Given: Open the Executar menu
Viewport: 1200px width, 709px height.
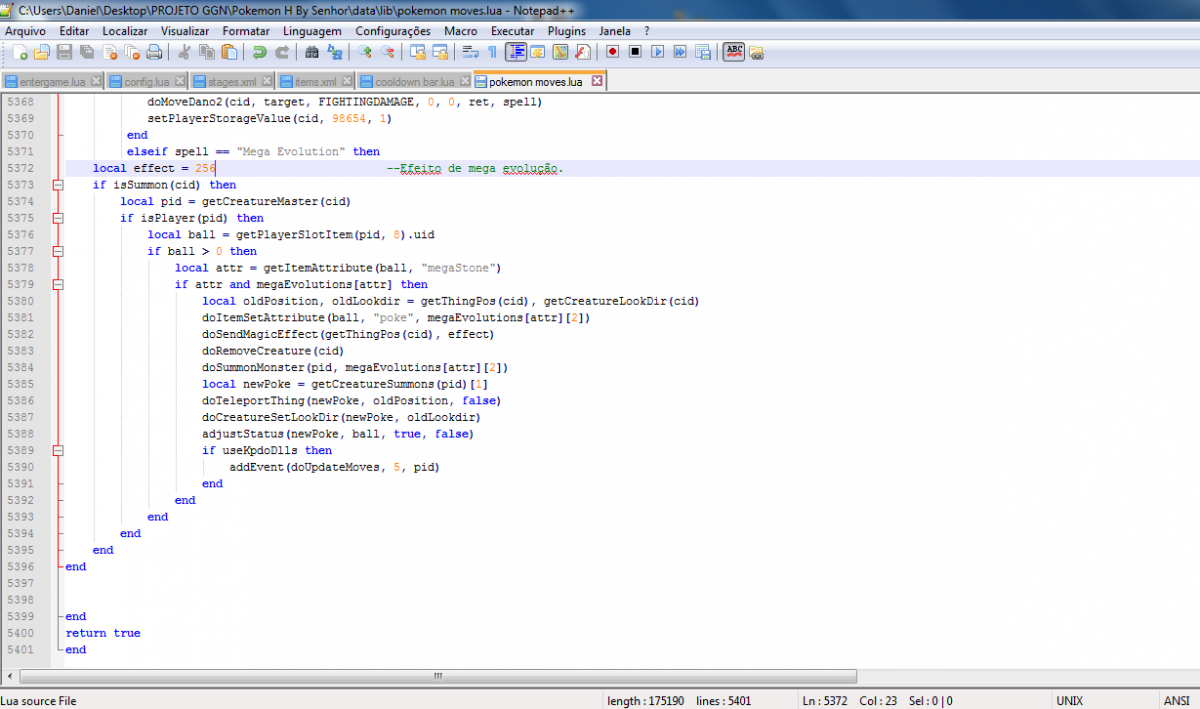Looking at the screenshot, I should coord(513,31).
